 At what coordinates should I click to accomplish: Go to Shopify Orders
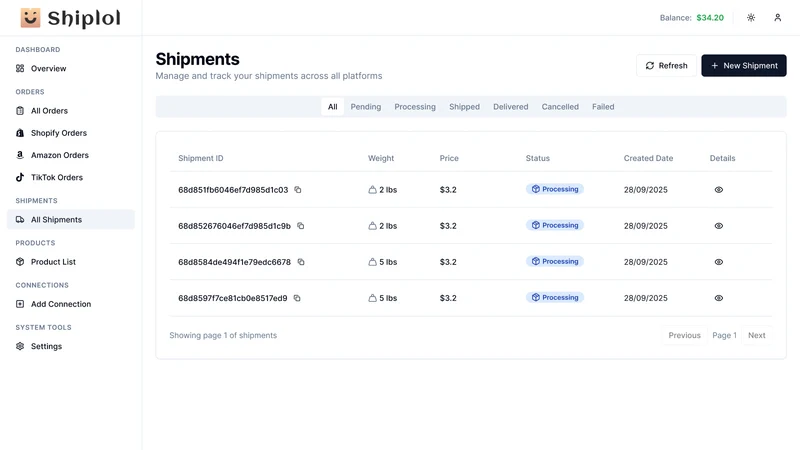71,133
